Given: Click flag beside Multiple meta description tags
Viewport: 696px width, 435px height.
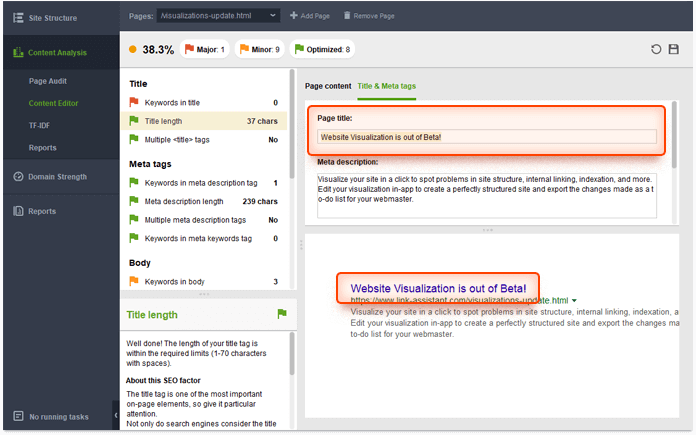Looking at the screenshot, I should 134,220.
